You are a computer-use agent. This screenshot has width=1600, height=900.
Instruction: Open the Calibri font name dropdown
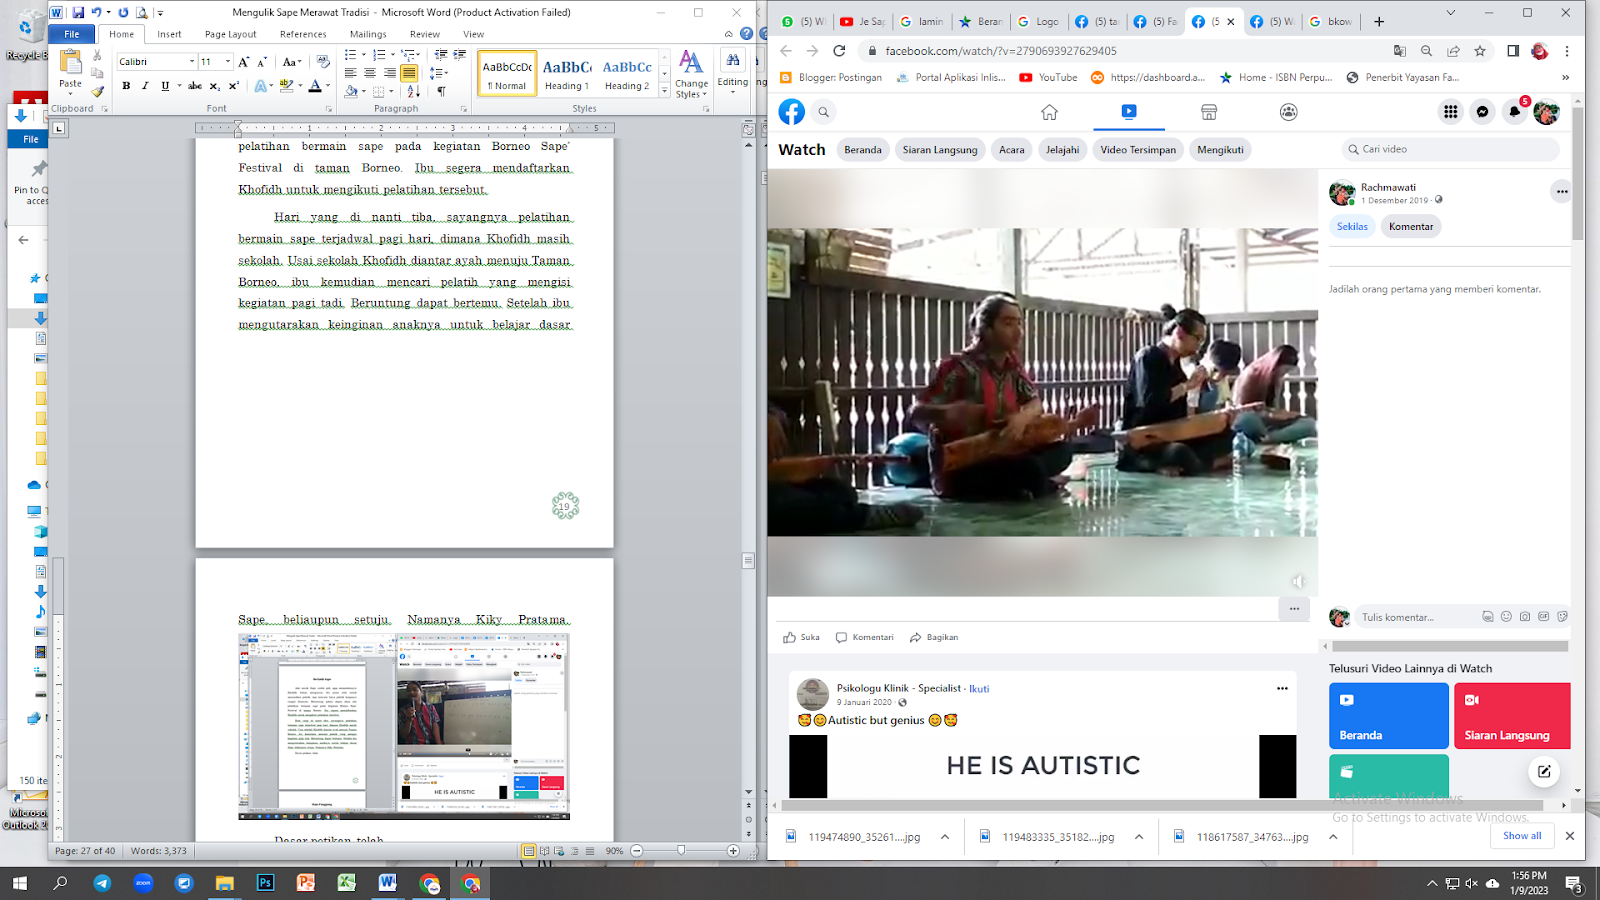(x=192, y=62)
